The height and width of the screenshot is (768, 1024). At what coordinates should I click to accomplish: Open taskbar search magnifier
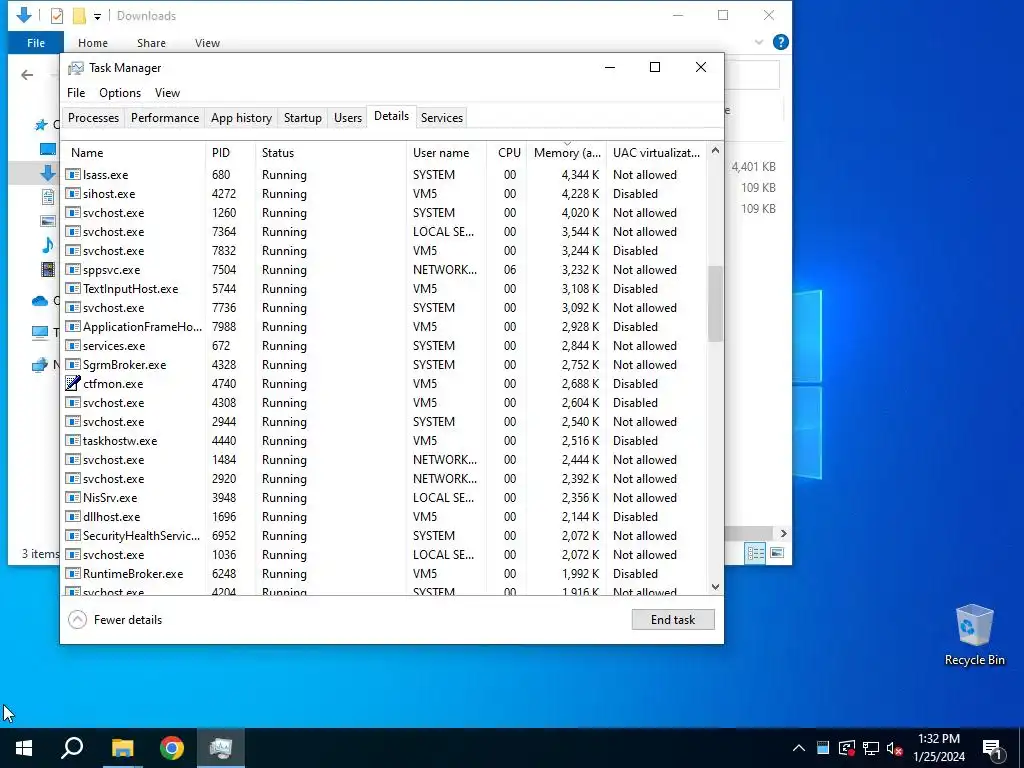[72, 748]
